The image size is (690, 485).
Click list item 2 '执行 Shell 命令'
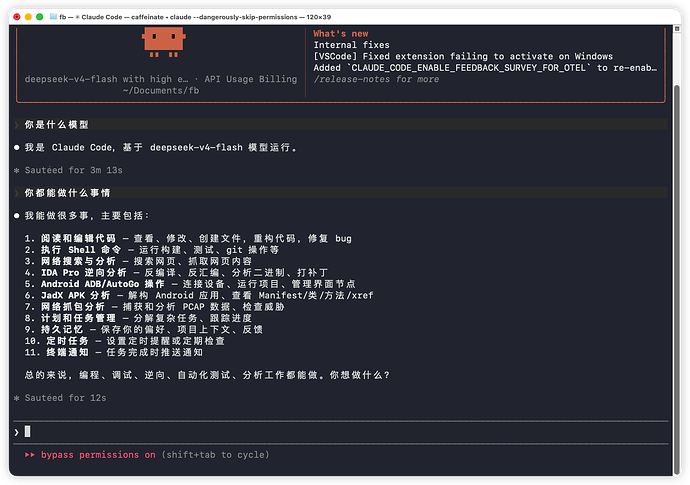click(152, 250)
